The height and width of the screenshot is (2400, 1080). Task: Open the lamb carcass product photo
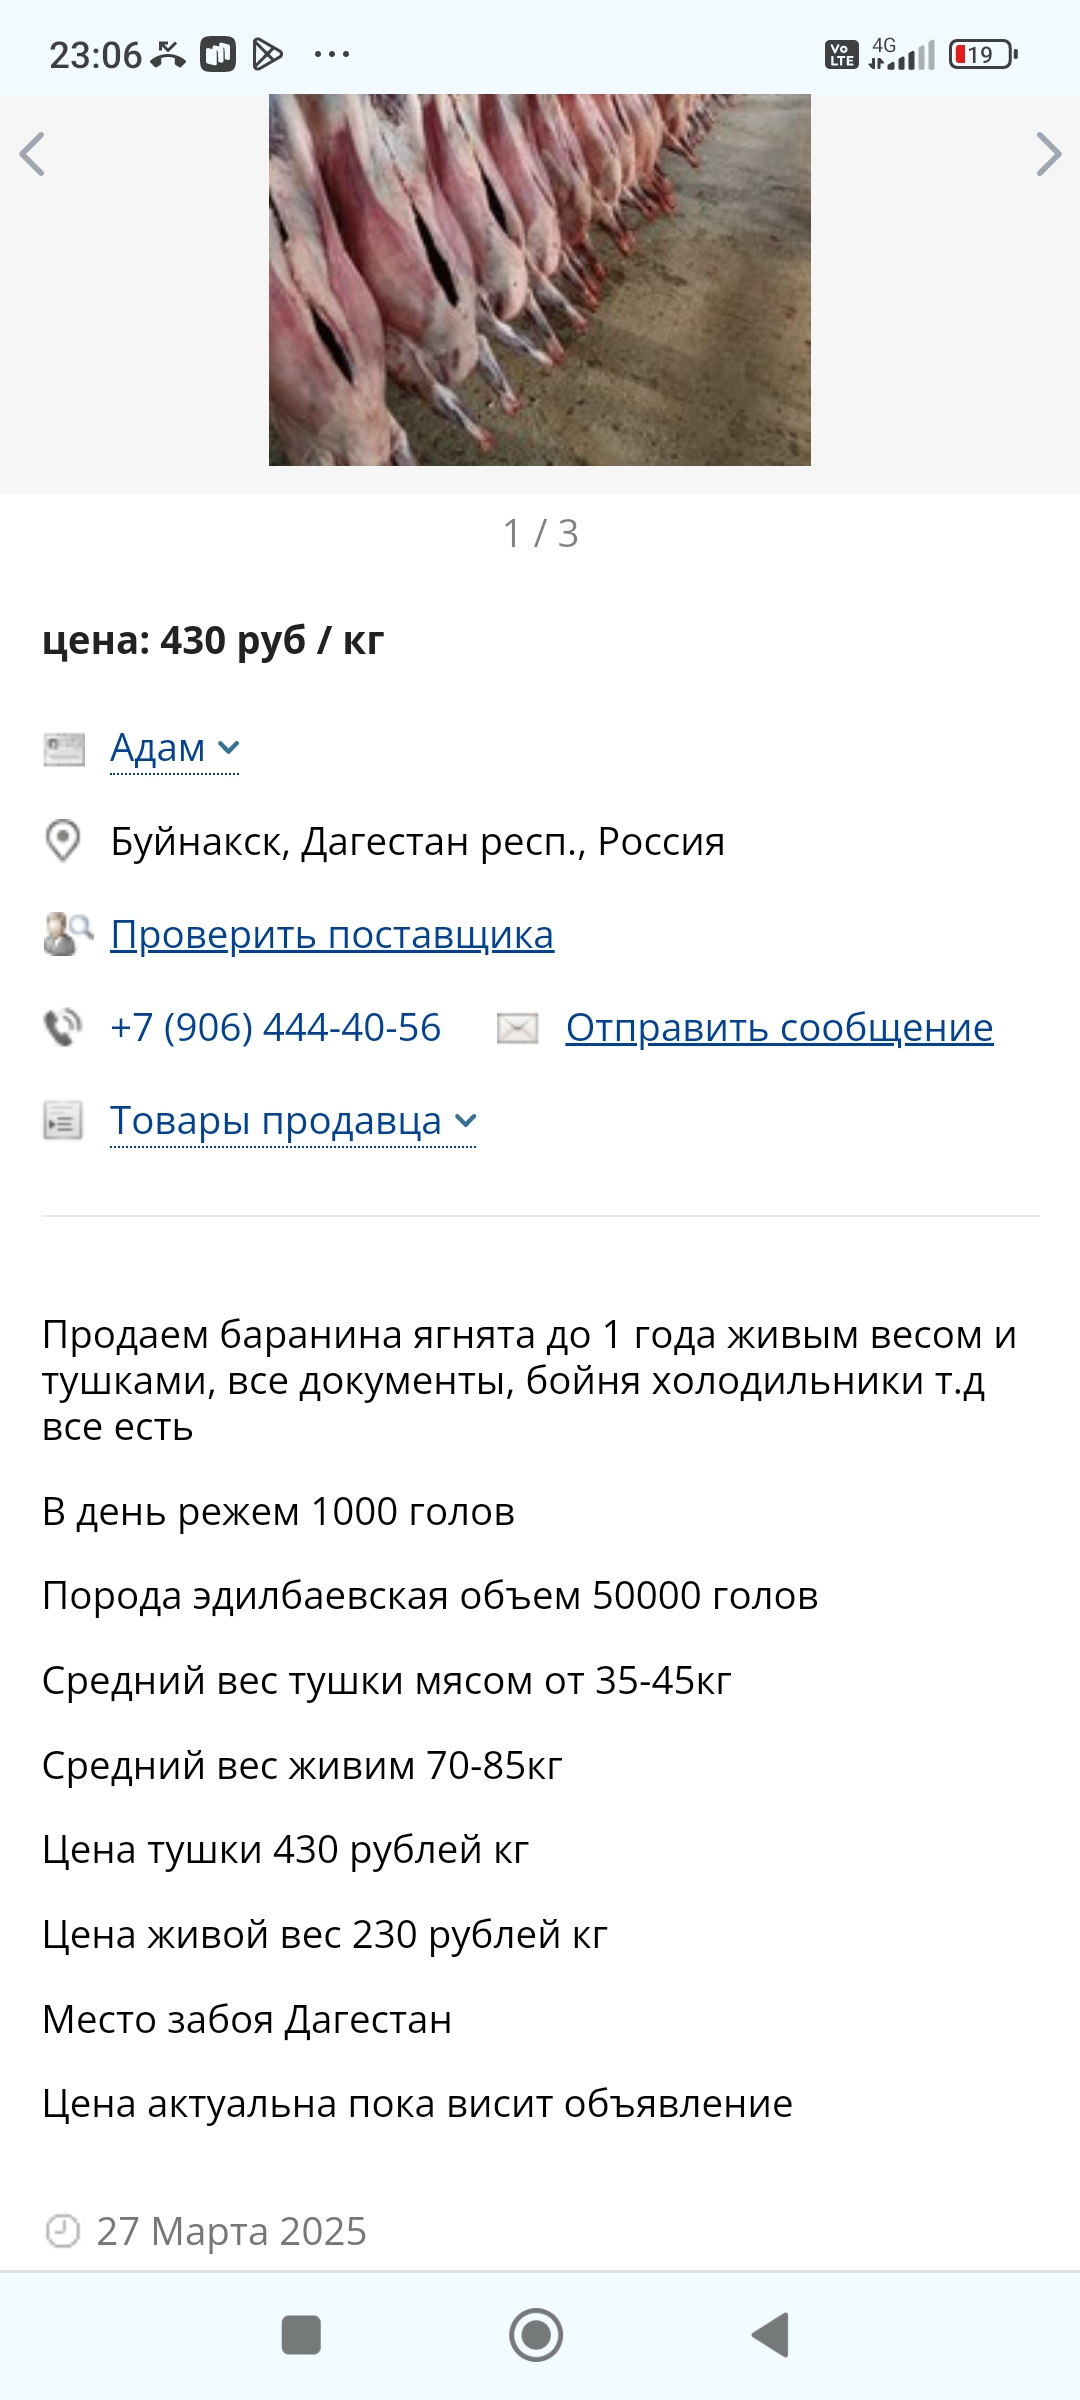(x=540, y=280)
